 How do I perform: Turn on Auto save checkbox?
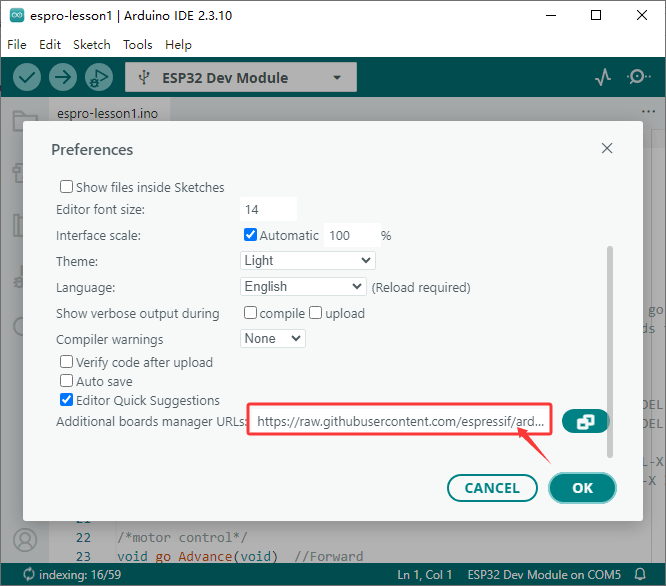coord(66,380)
